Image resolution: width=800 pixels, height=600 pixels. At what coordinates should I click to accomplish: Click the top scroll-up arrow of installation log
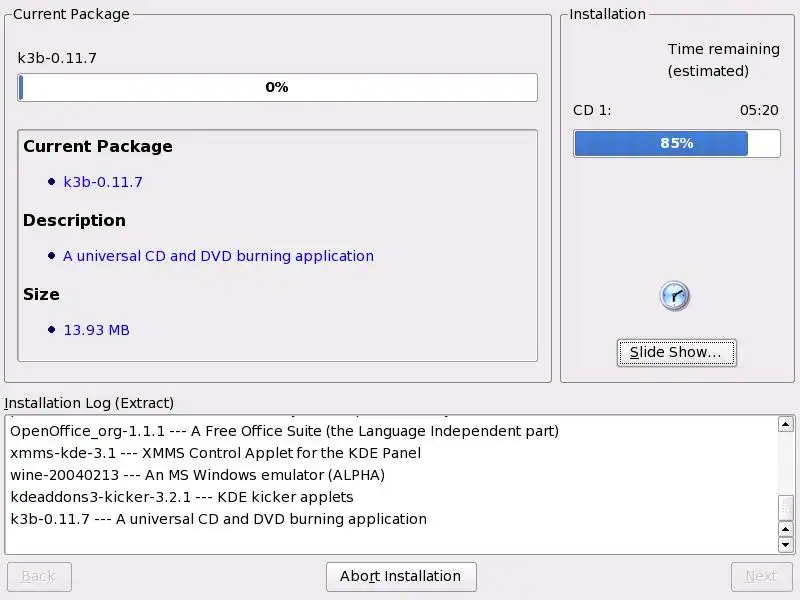click(x=786, y=425)
